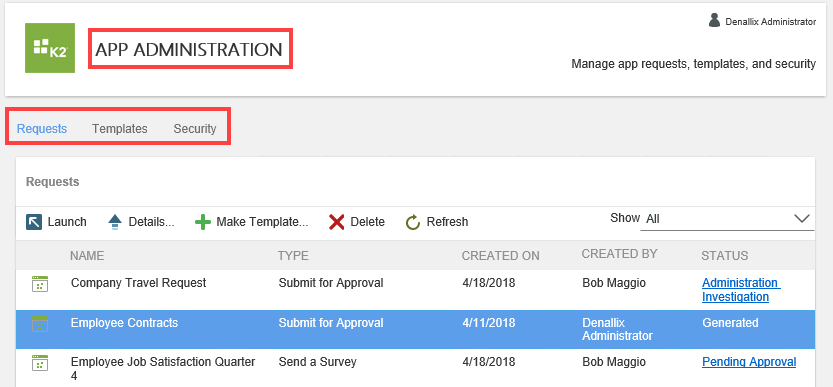
Task: Click 4/18/2018 date in Company Travel row
Action: [x=489, y=283]
